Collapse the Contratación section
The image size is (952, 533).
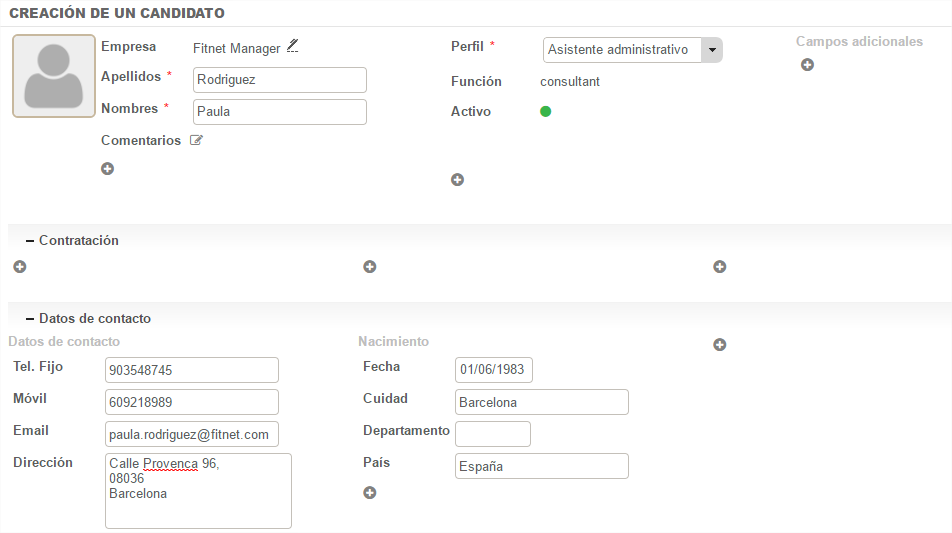[30, 241]
